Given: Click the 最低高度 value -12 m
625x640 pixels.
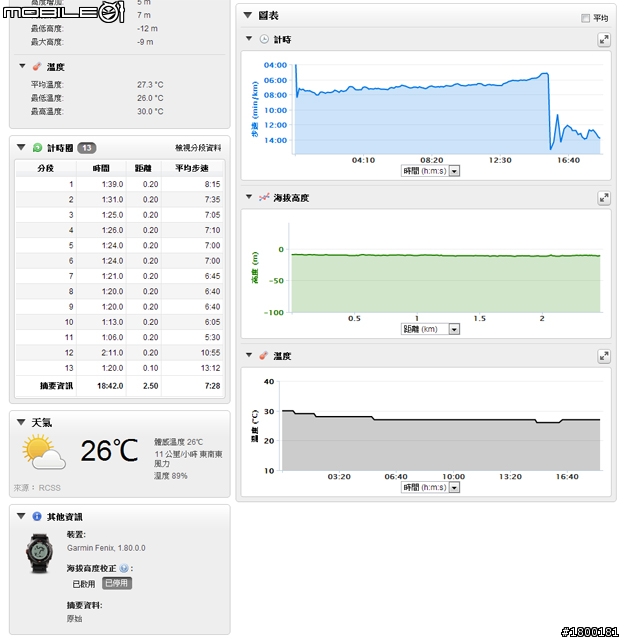Looking at the screenshot, I should point(147,29).
